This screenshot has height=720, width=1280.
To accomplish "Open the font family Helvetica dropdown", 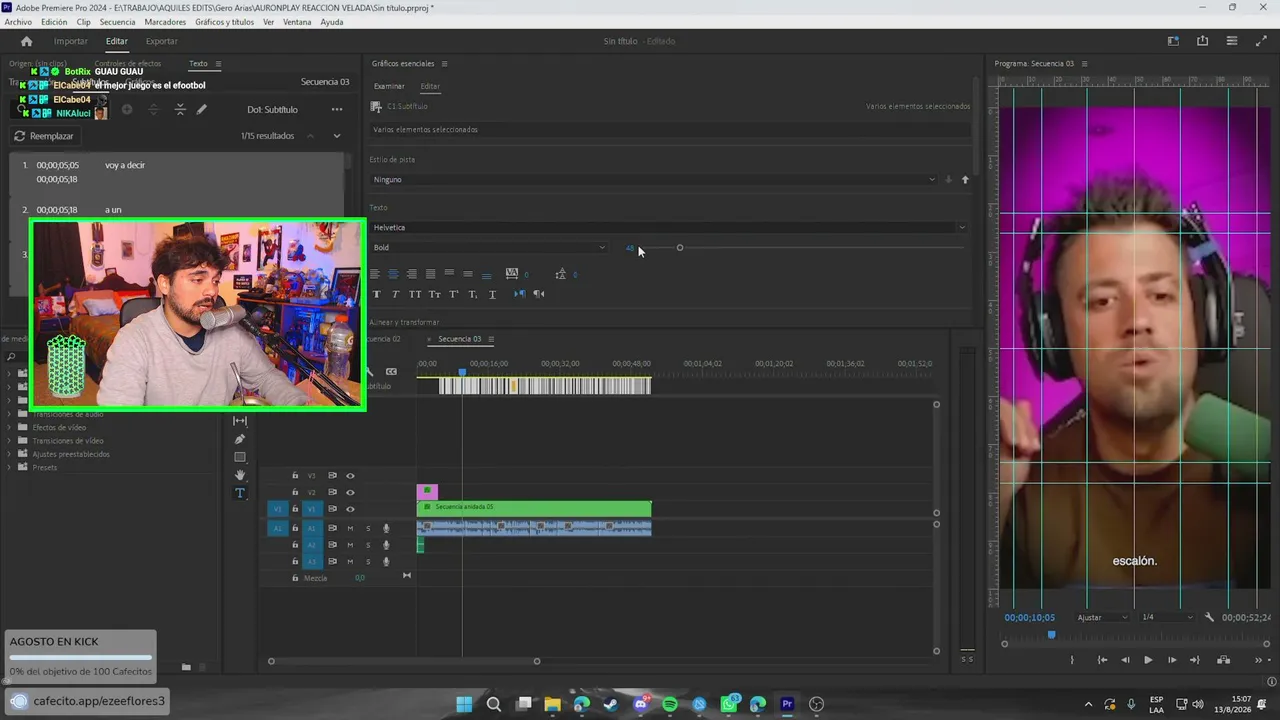I will (668, 227).
